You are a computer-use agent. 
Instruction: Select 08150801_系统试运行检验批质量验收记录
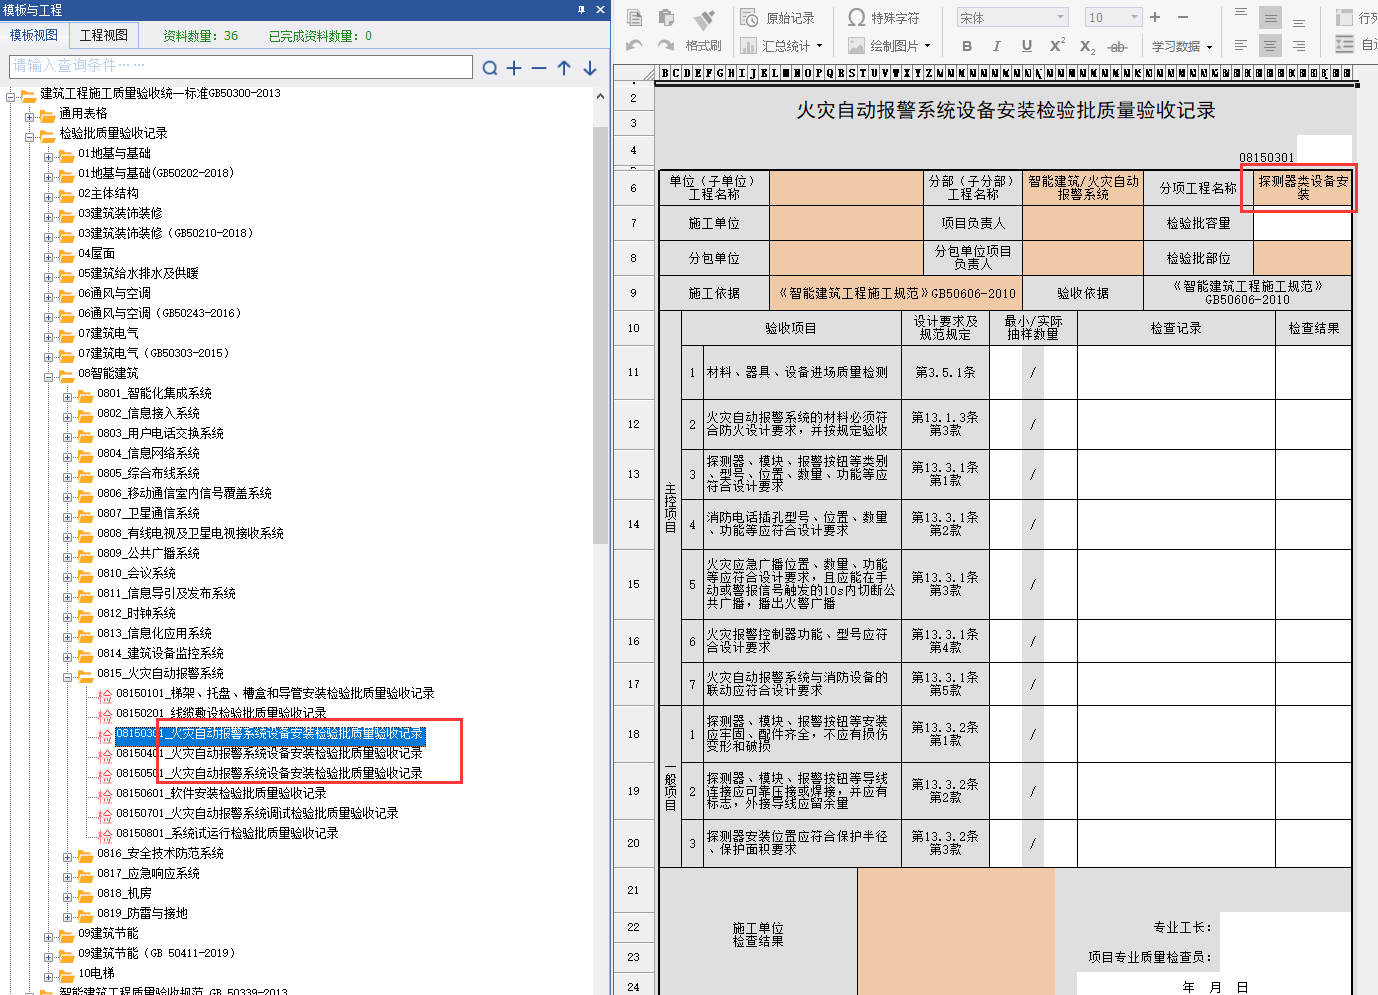(x=227, y=833)
